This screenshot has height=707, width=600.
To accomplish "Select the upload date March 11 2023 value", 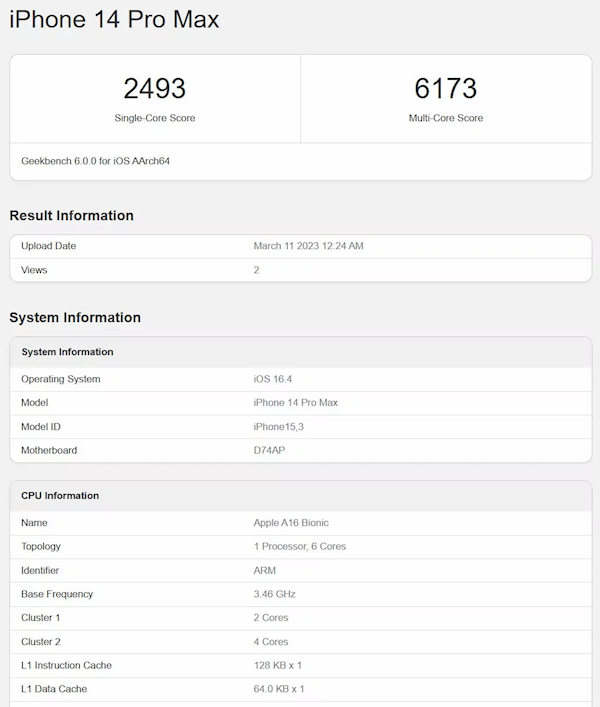I will point(308,246).
